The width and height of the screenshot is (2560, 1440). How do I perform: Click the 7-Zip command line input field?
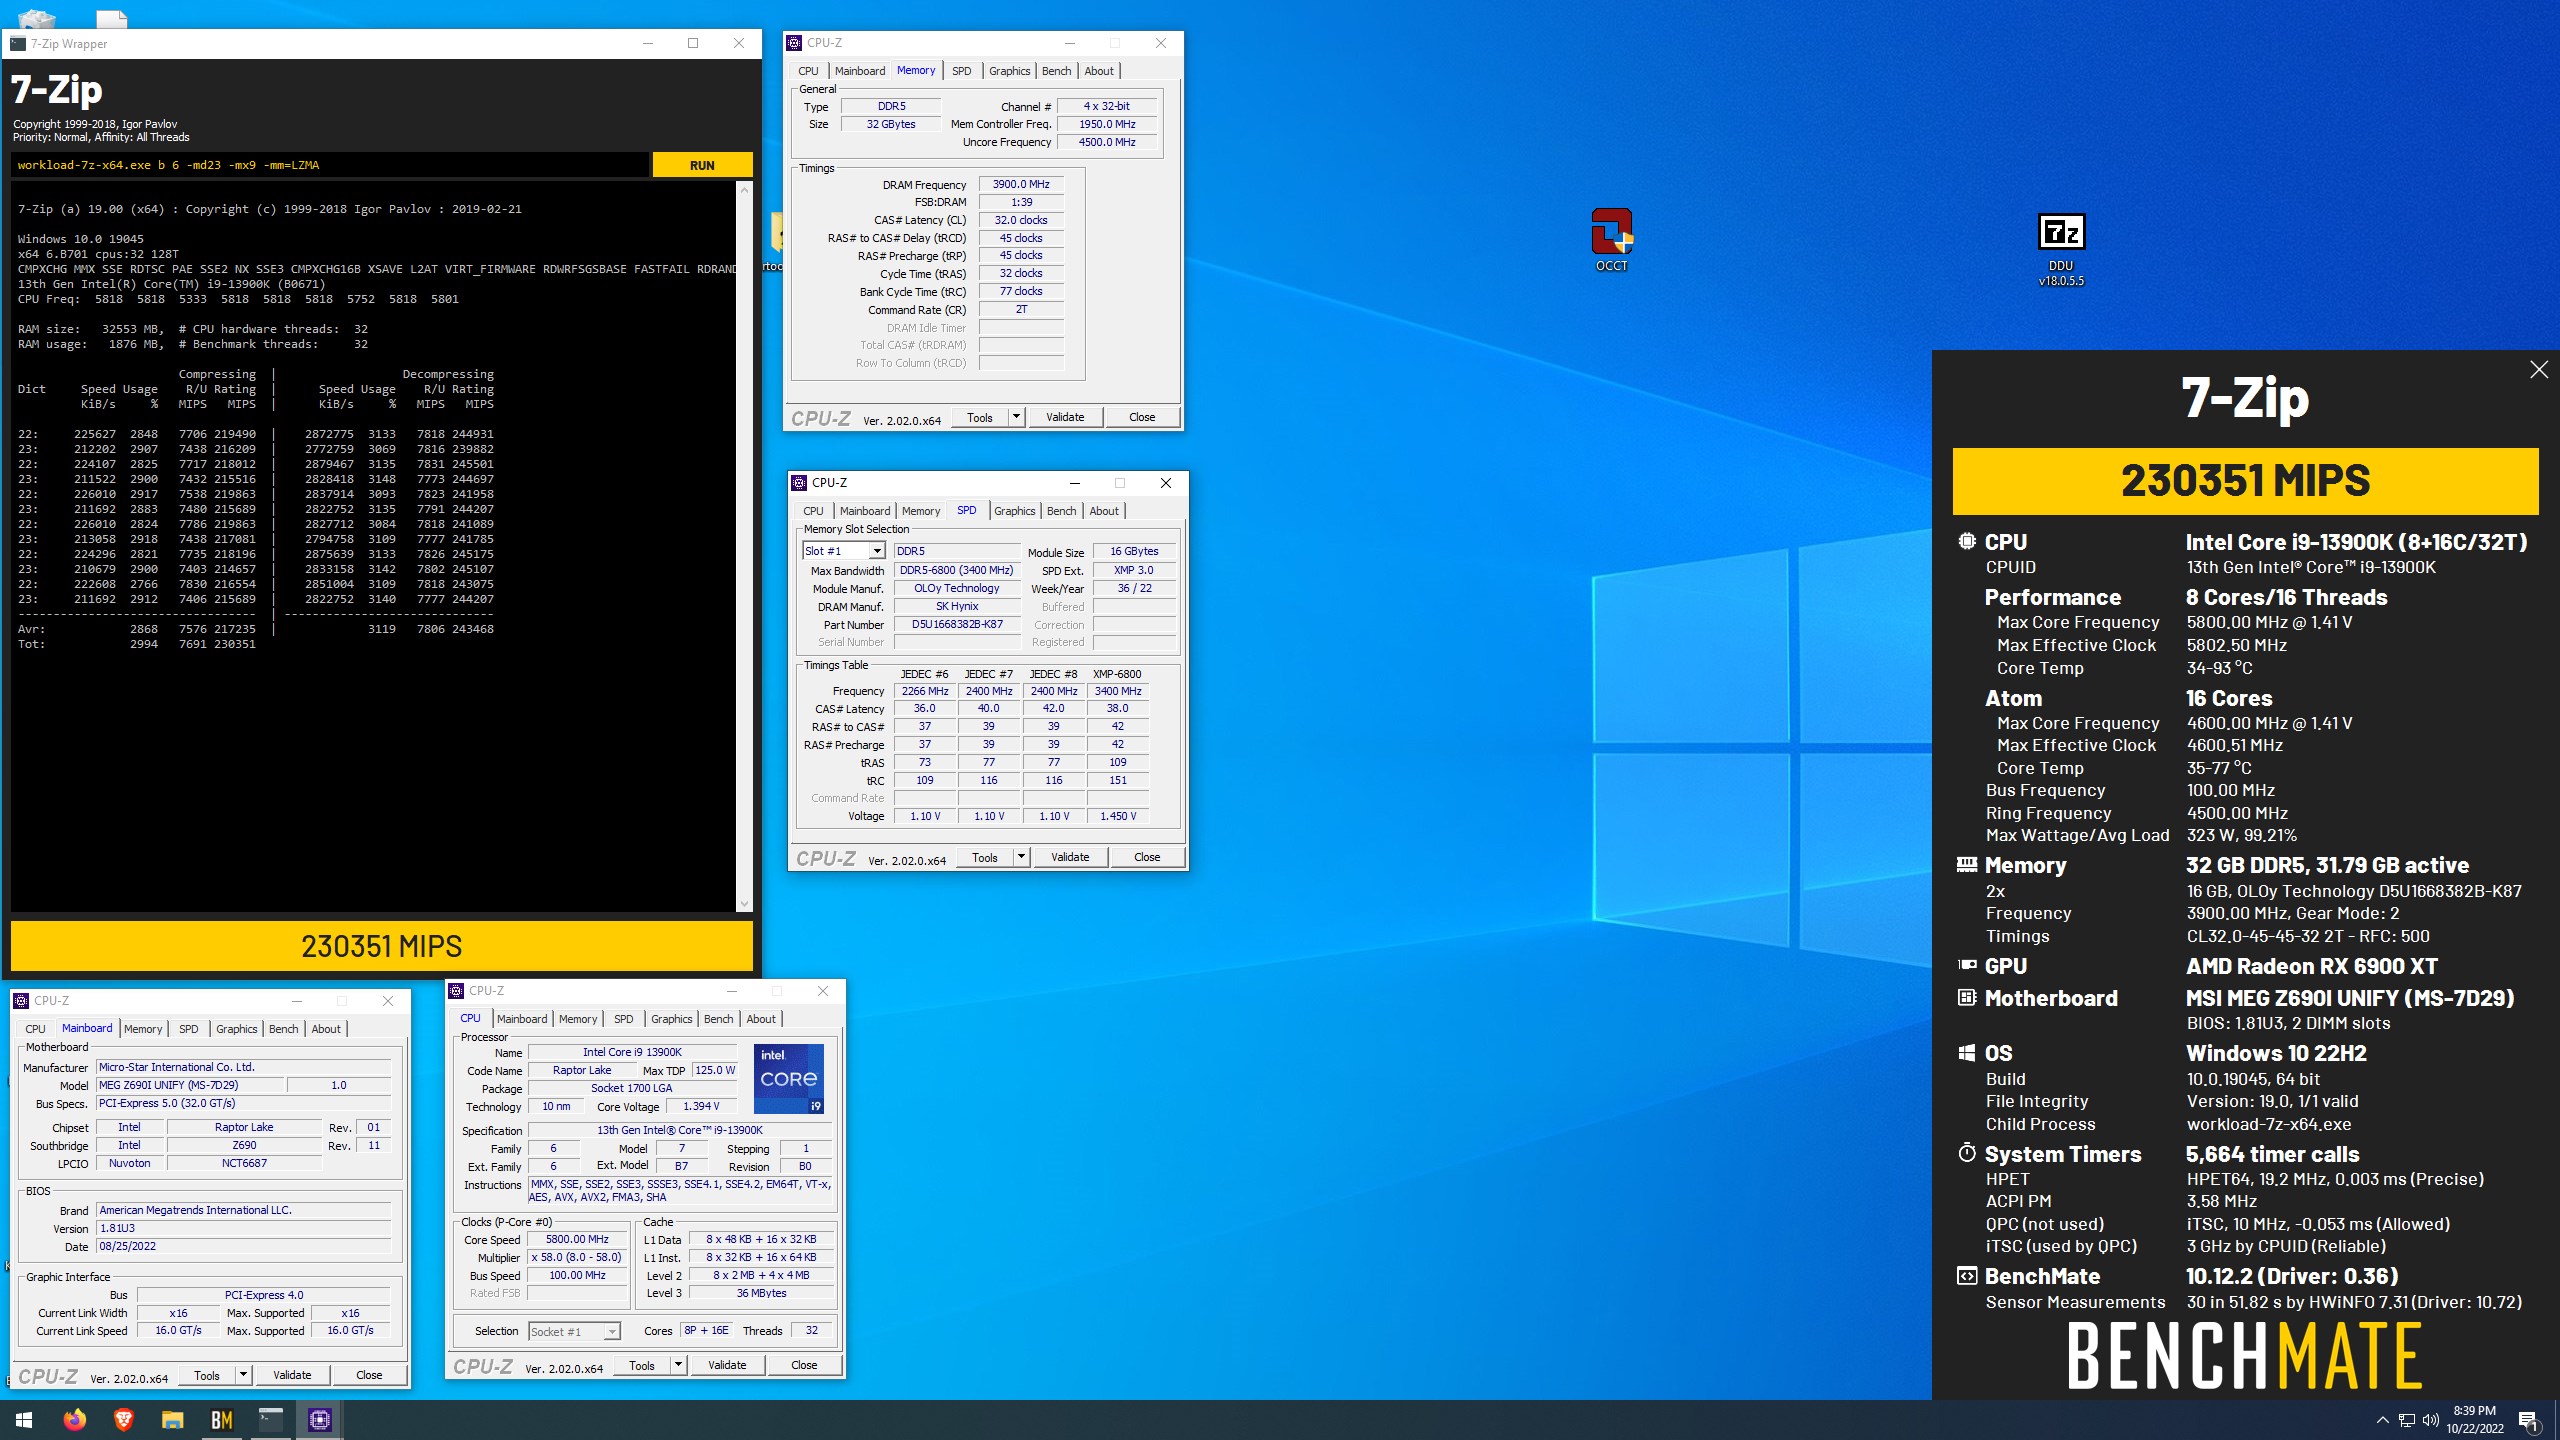[329, 165]
